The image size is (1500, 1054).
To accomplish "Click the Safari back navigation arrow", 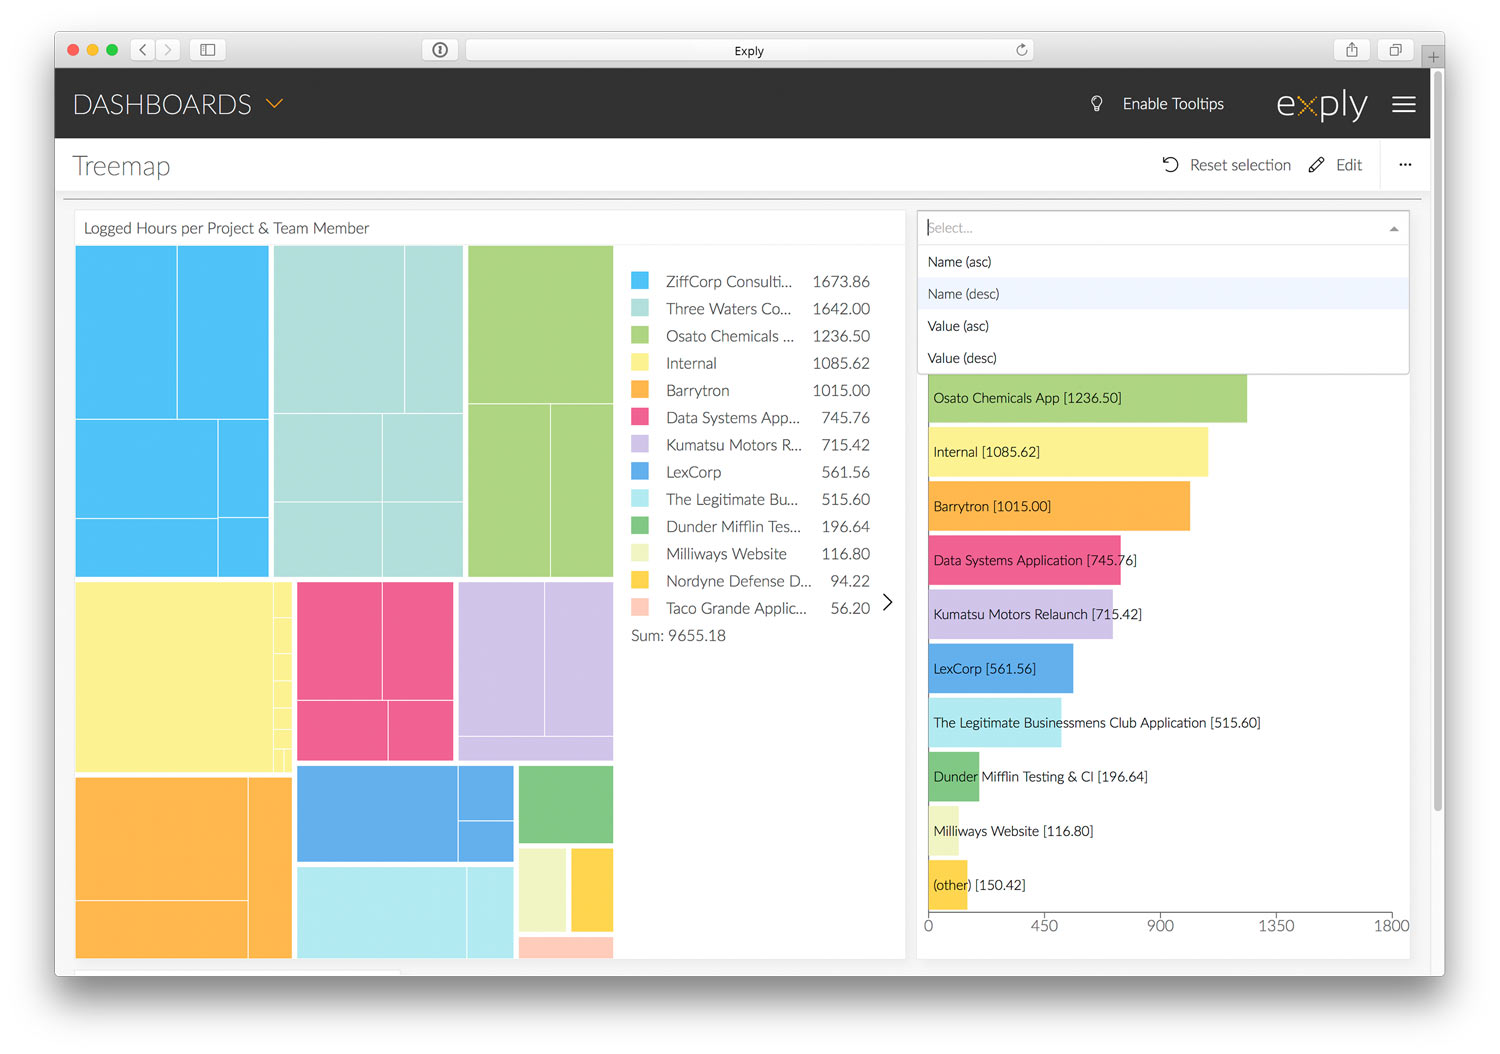I will [x=143, y=49].
